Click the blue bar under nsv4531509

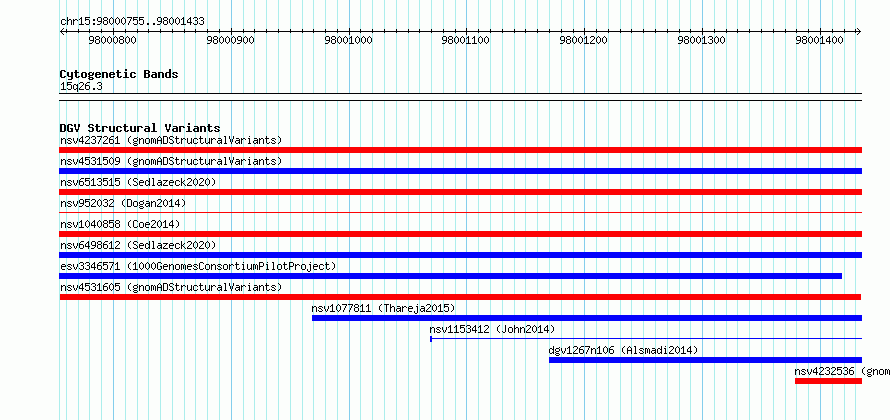coord(460,171)
